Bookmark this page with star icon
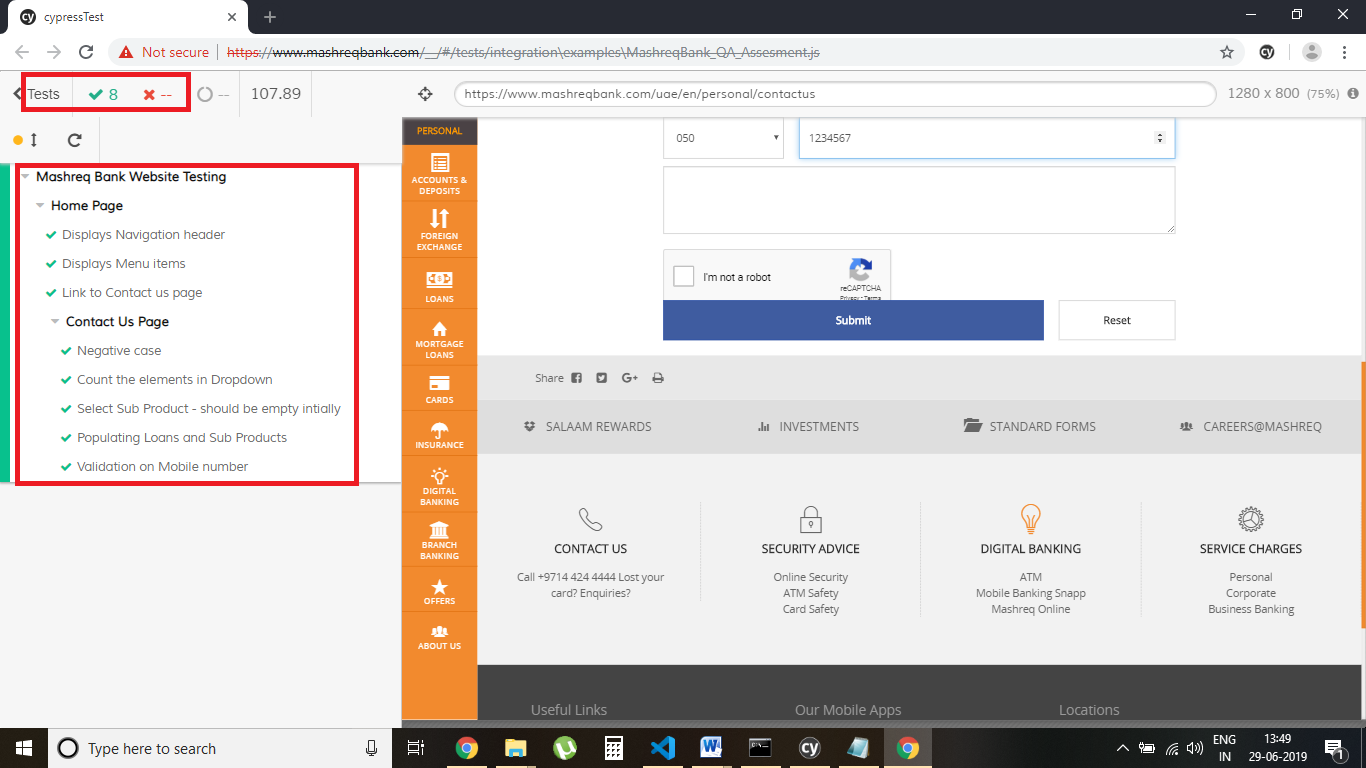Screen dimensions: 1366x768 (1226, 52)
